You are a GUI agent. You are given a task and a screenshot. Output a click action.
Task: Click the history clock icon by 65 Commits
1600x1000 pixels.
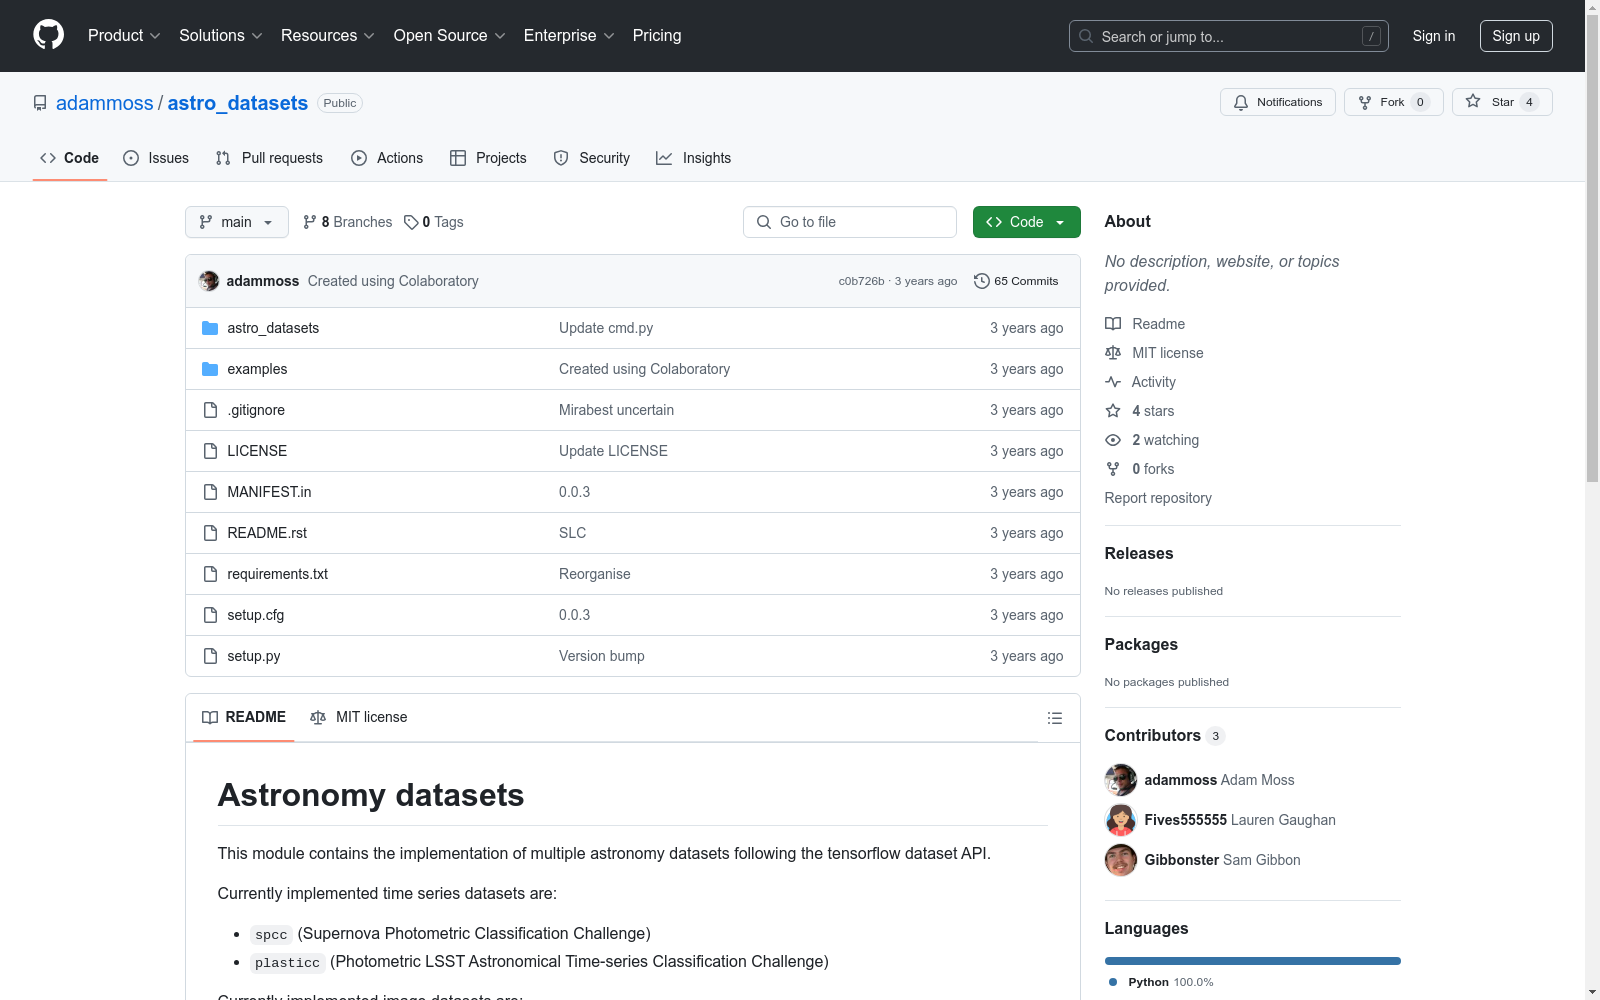[x=982, y=281]
